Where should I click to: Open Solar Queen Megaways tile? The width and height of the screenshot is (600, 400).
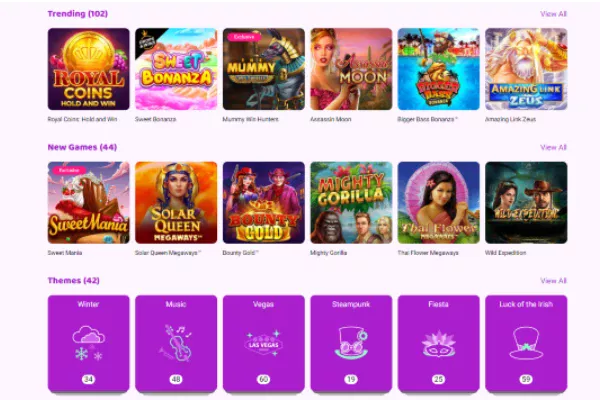tap(176, 202)
